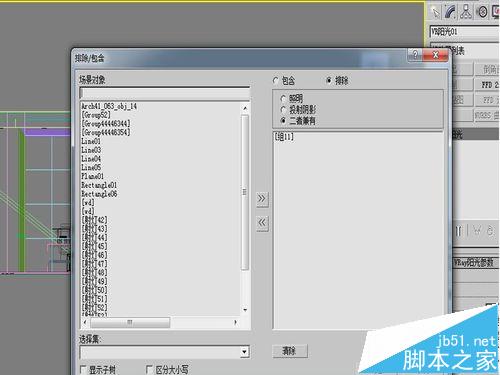The width and height of the screenshot is (500, 375).
Task: Select Arch41_063_obj_14 in the scene list
Action: (109, 106)
